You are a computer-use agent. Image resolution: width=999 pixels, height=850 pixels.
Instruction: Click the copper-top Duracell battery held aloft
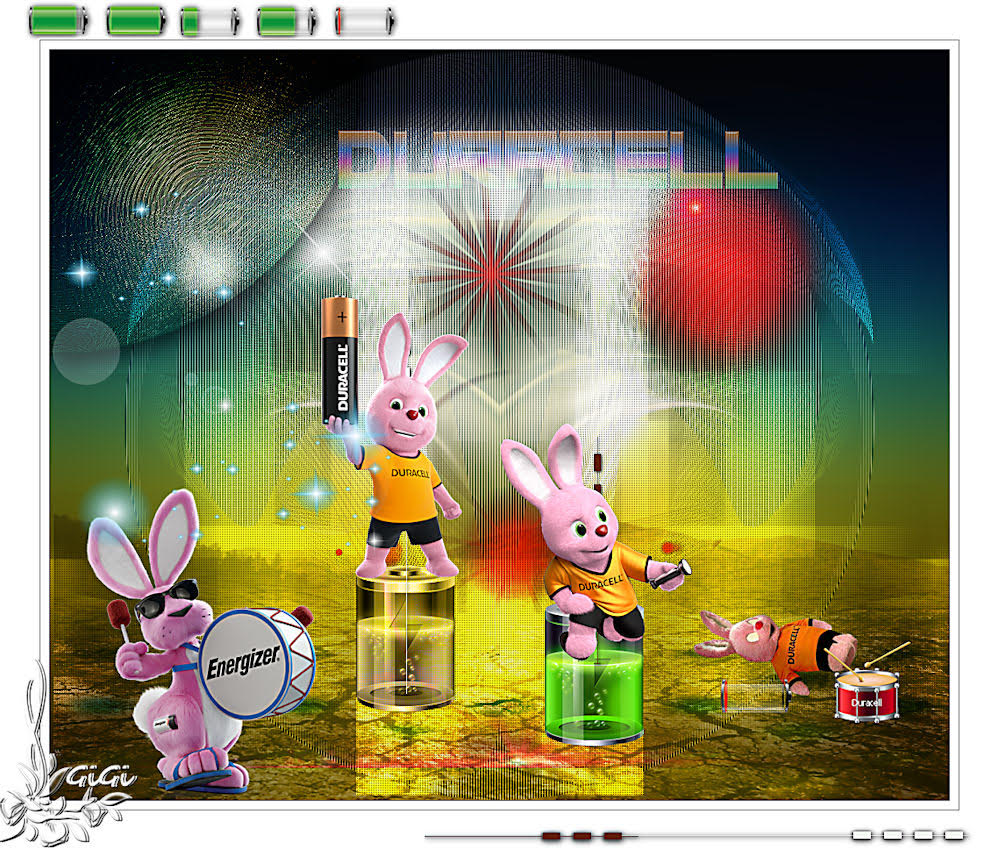(x=340, y=361)
